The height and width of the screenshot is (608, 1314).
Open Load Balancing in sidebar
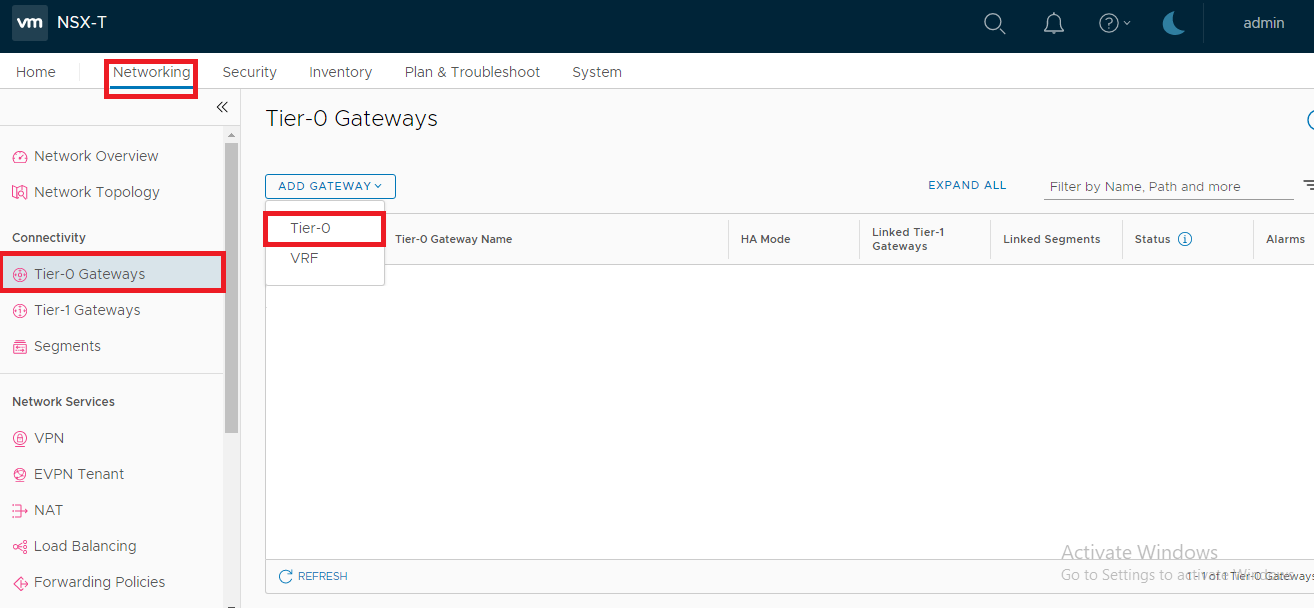(x=85, y=546)
